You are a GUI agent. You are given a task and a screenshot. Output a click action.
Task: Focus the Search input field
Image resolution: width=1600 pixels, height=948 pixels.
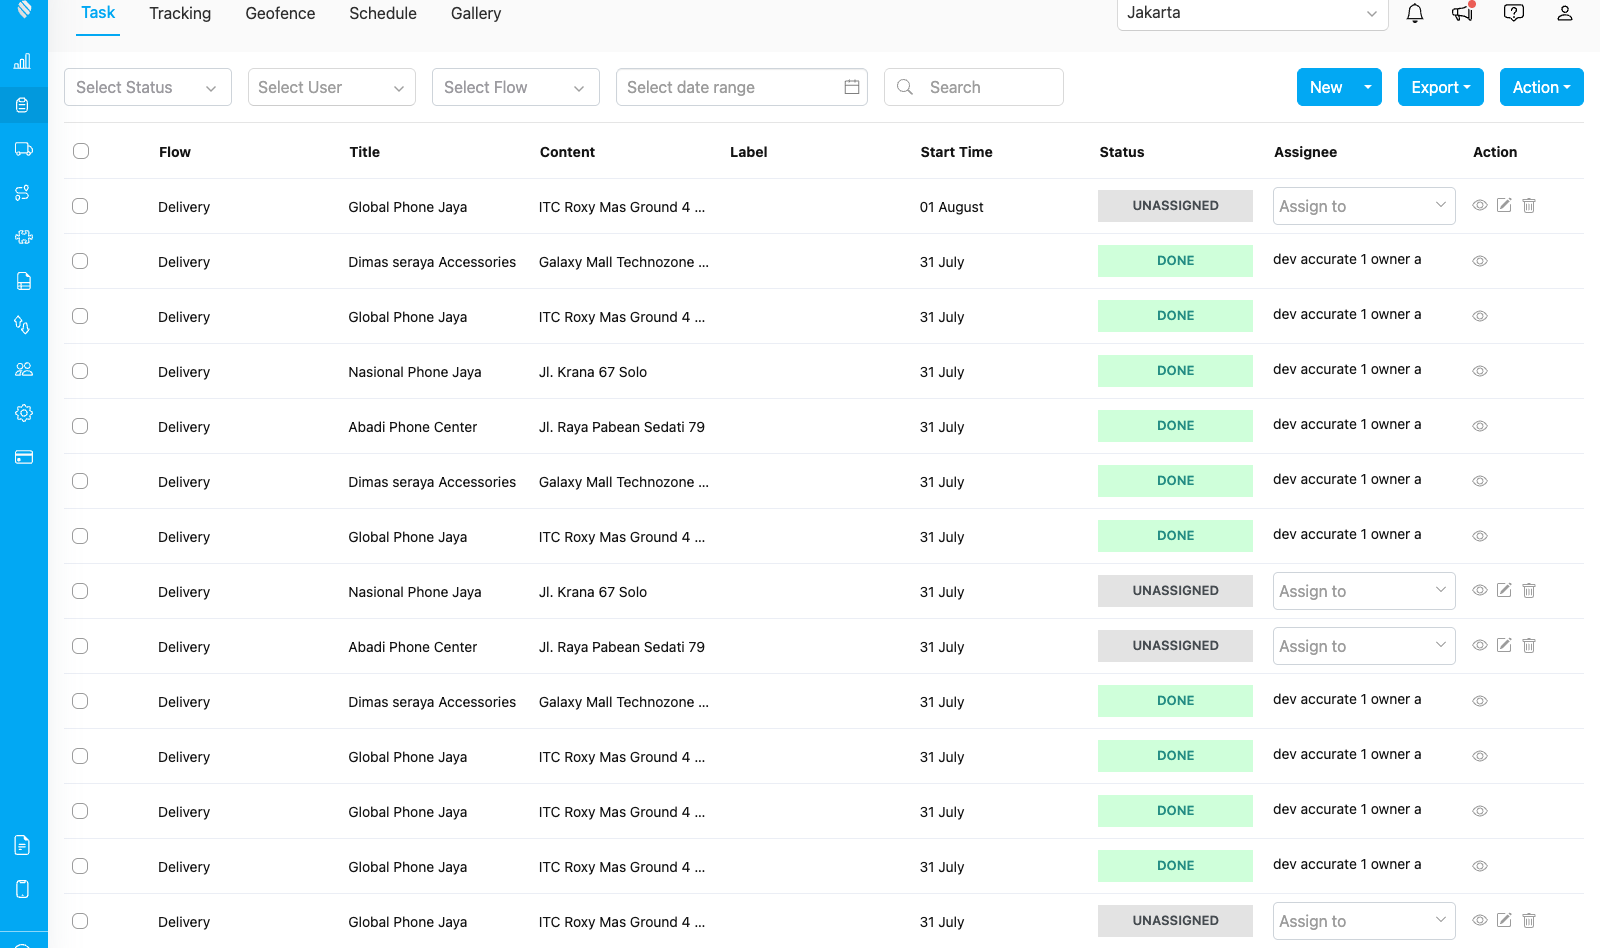974,87
